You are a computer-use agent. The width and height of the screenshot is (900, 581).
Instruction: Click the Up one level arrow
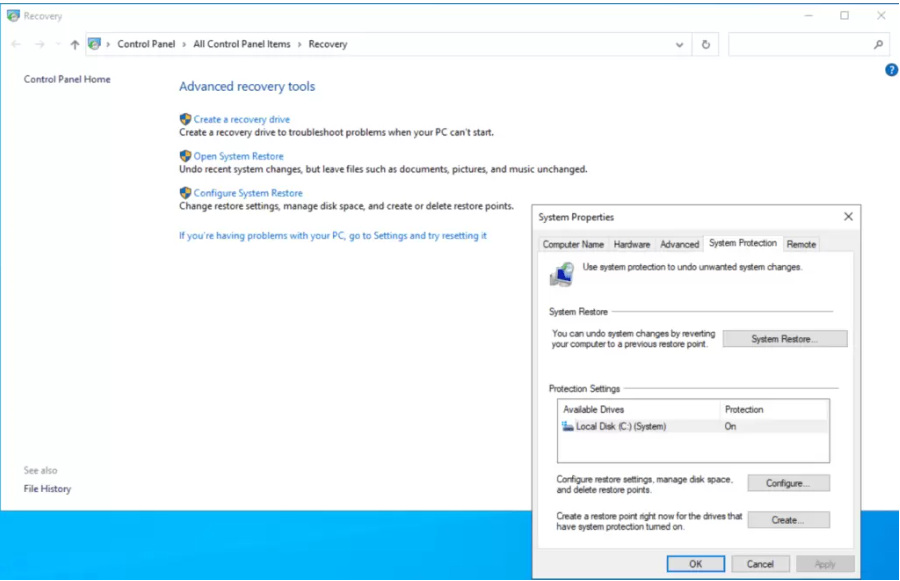75,45
